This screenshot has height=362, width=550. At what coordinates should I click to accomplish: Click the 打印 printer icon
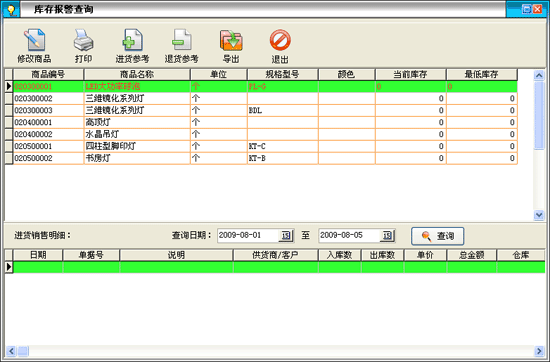83,40
